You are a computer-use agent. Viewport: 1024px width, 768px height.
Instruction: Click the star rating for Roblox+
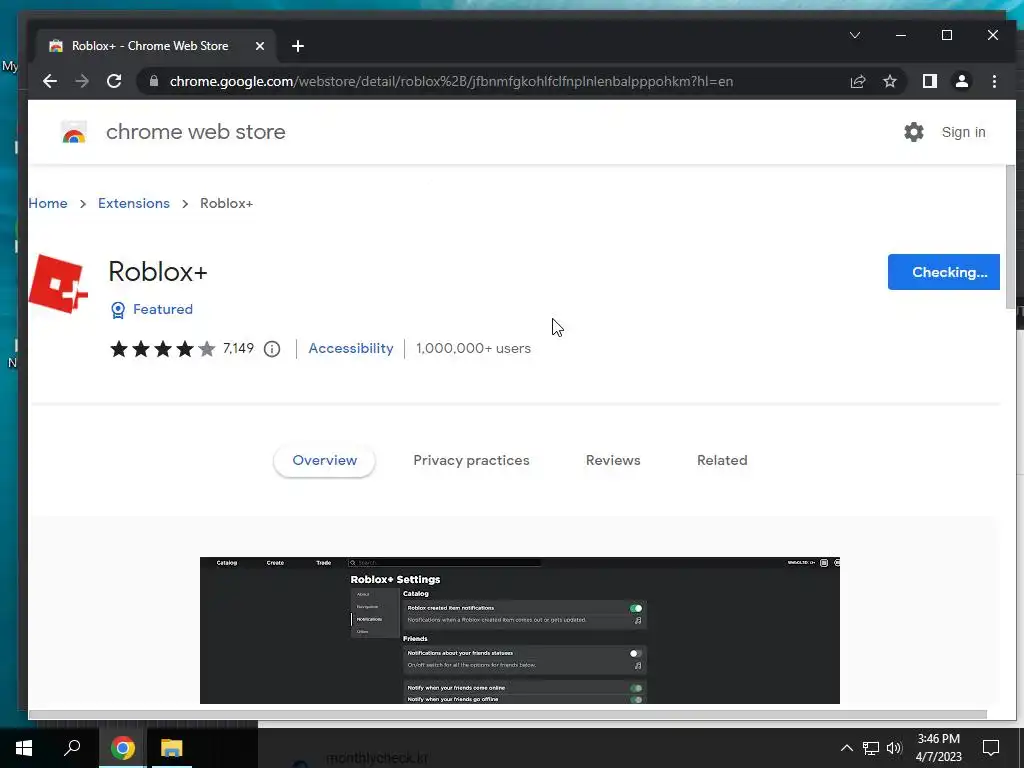pyautogui.click(x=163, y=349)
